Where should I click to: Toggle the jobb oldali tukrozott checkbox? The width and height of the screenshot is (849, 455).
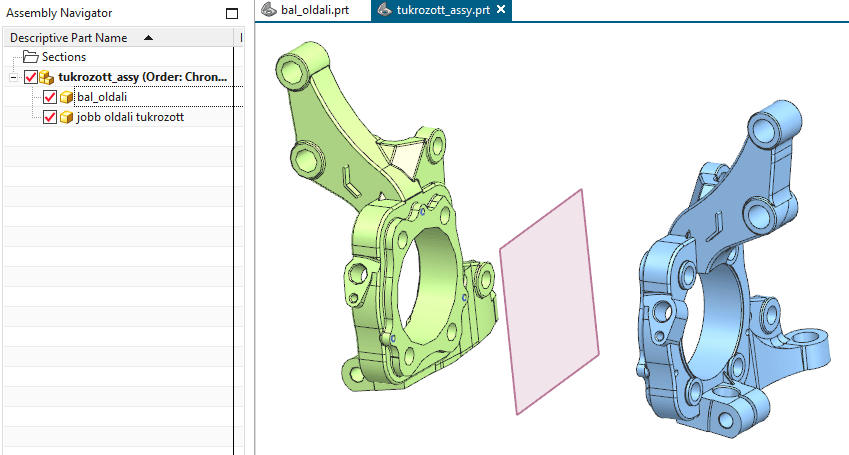[50, 117]
